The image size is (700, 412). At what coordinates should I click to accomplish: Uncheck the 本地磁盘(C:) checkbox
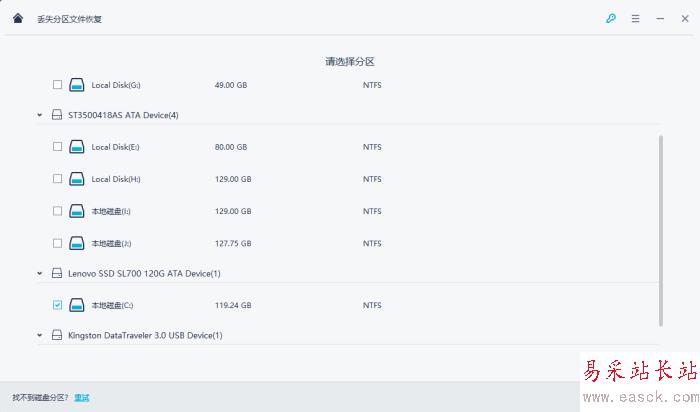57,305
